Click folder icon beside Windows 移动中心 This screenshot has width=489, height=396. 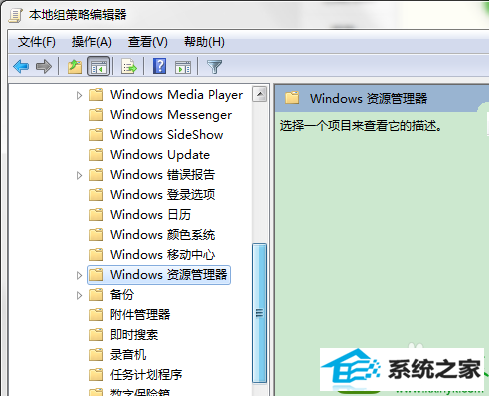[x=96, y=255]
